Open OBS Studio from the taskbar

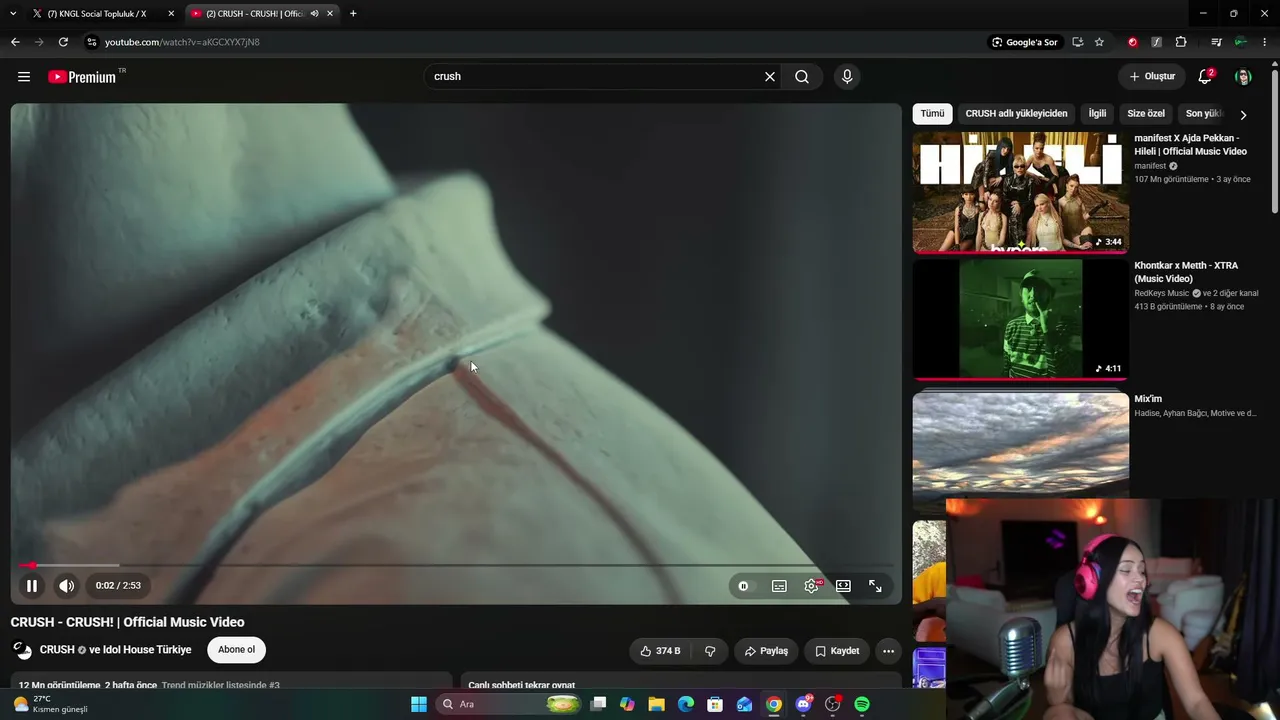(x=832, y=704)
